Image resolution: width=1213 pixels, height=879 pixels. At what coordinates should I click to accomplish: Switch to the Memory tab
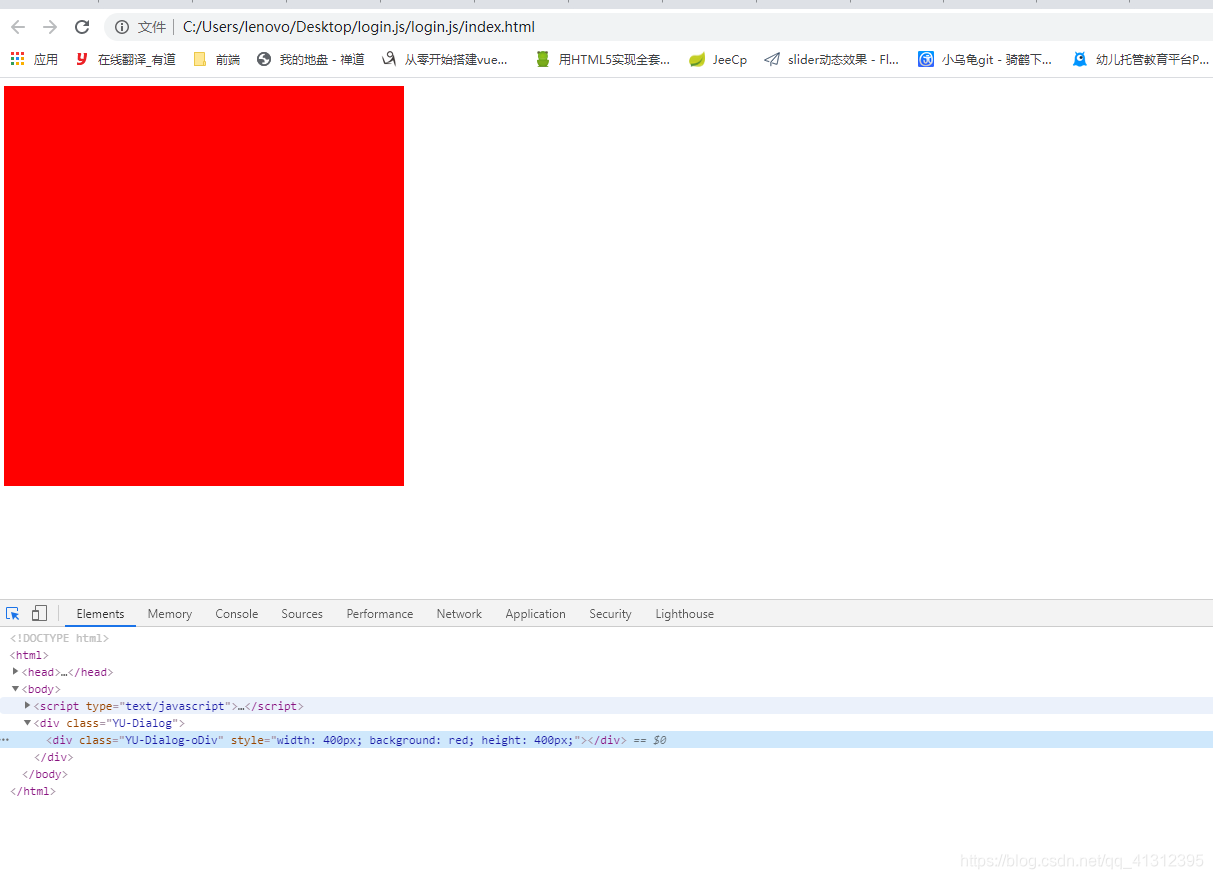click(169, 614)
